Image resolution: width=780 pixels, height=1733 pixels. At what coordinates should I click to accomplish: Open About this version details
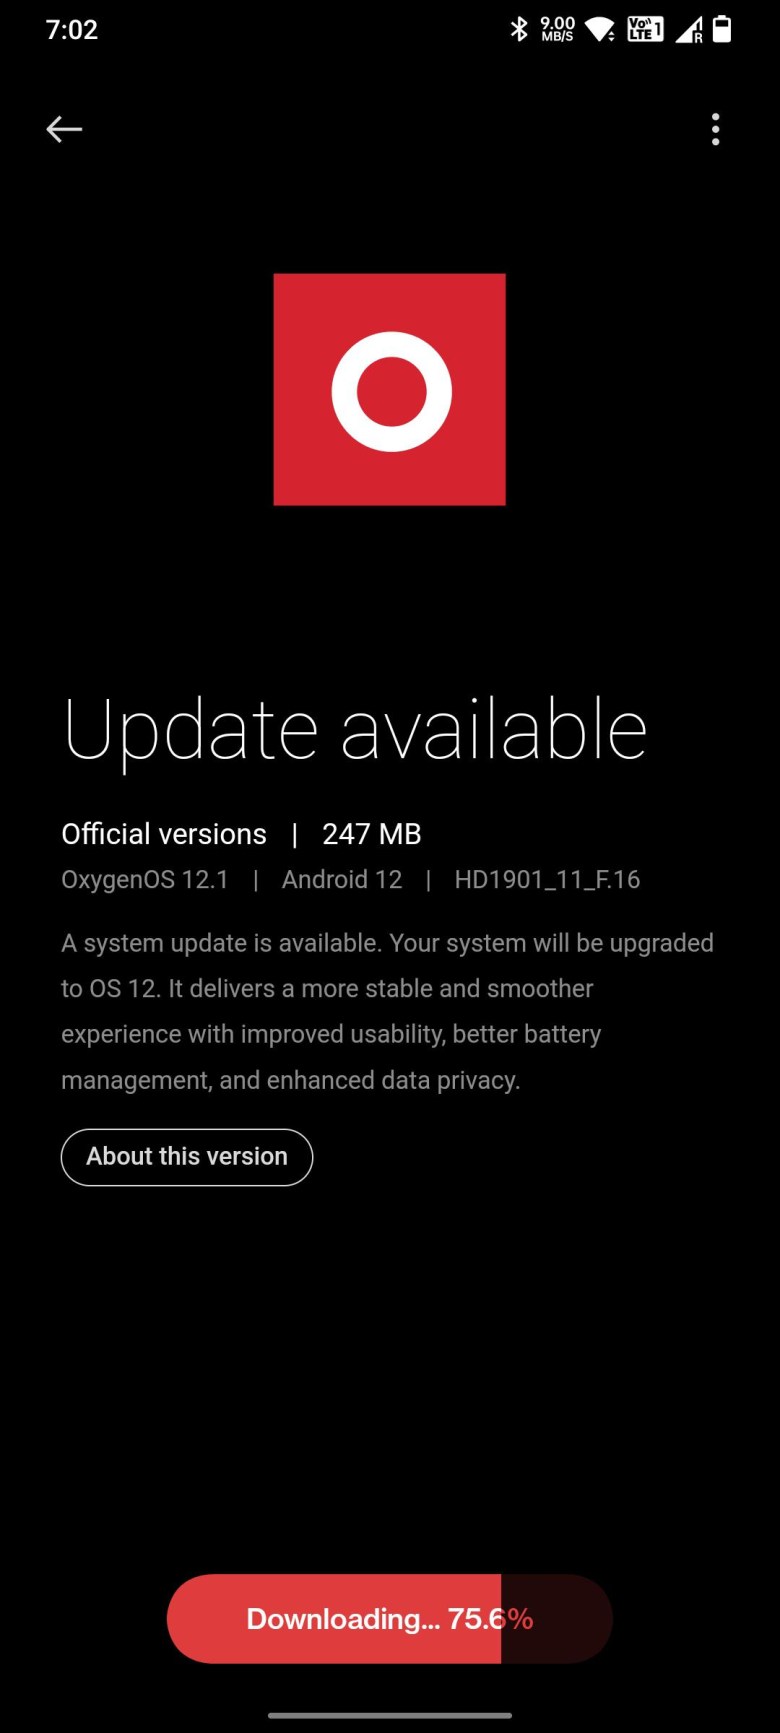tap(187, 1157)
